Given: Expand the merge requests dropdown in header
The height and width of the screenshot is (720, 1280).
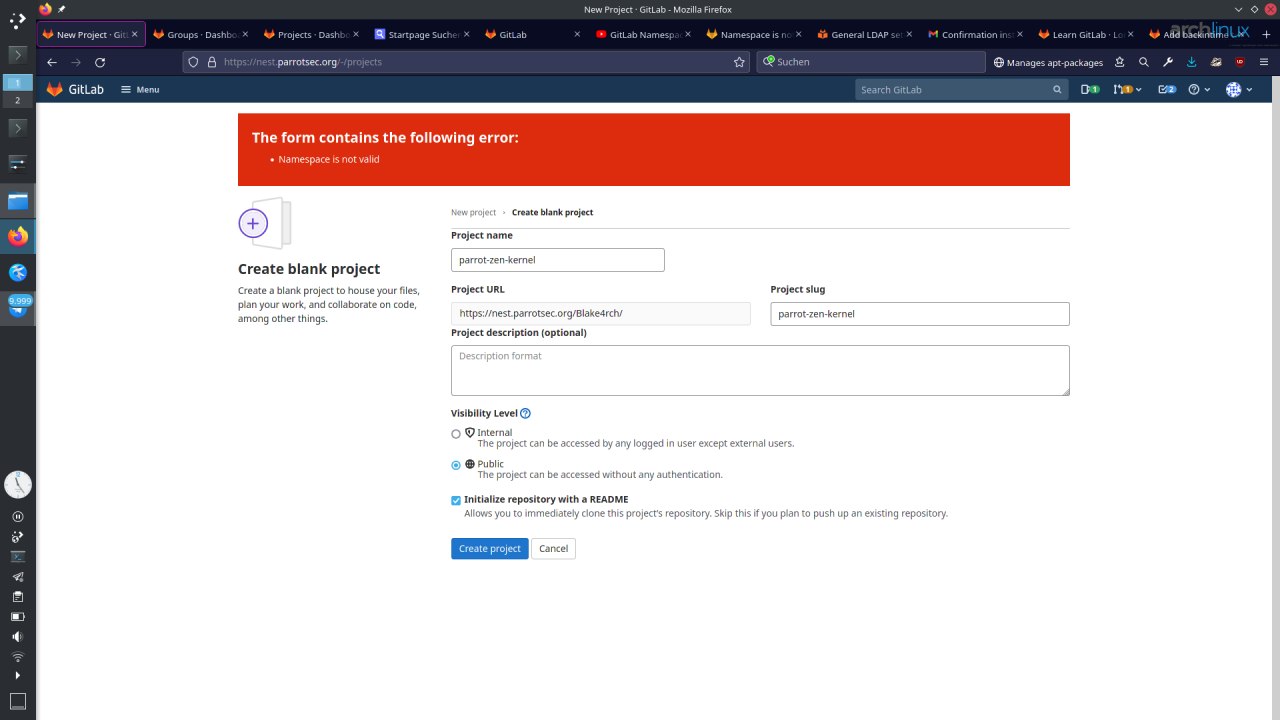Looking at the screenshot, I should tap(1128, 90).
